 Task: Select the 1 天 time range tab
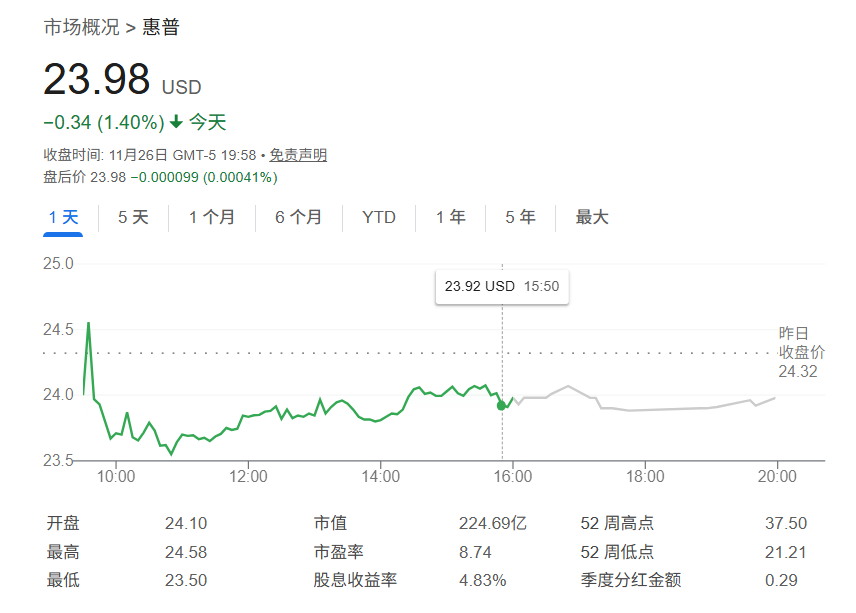63,217
